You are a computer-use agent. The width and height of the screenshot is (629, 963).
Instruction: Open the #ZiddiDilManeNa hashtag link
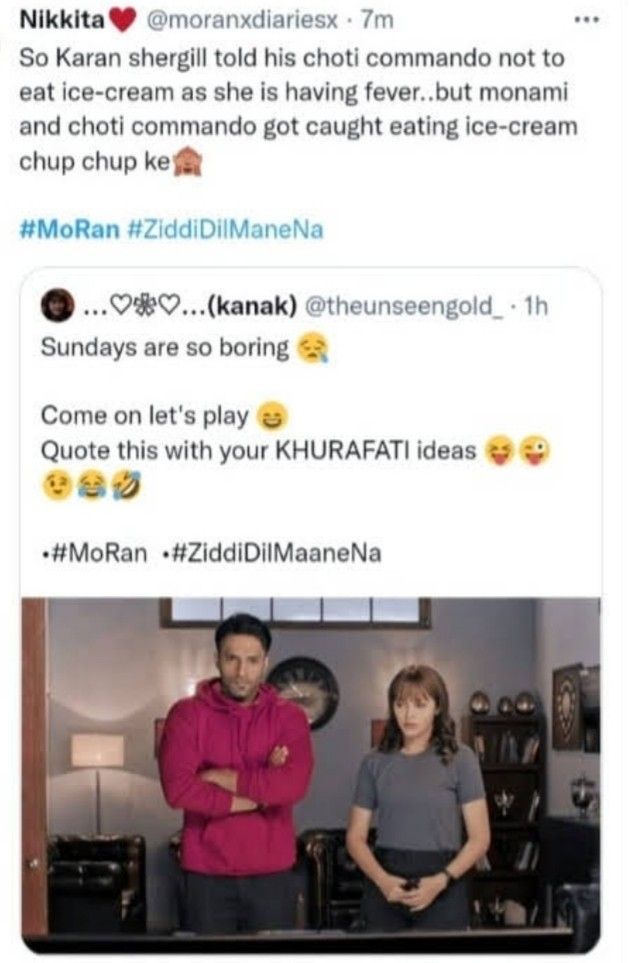(225, 230)
